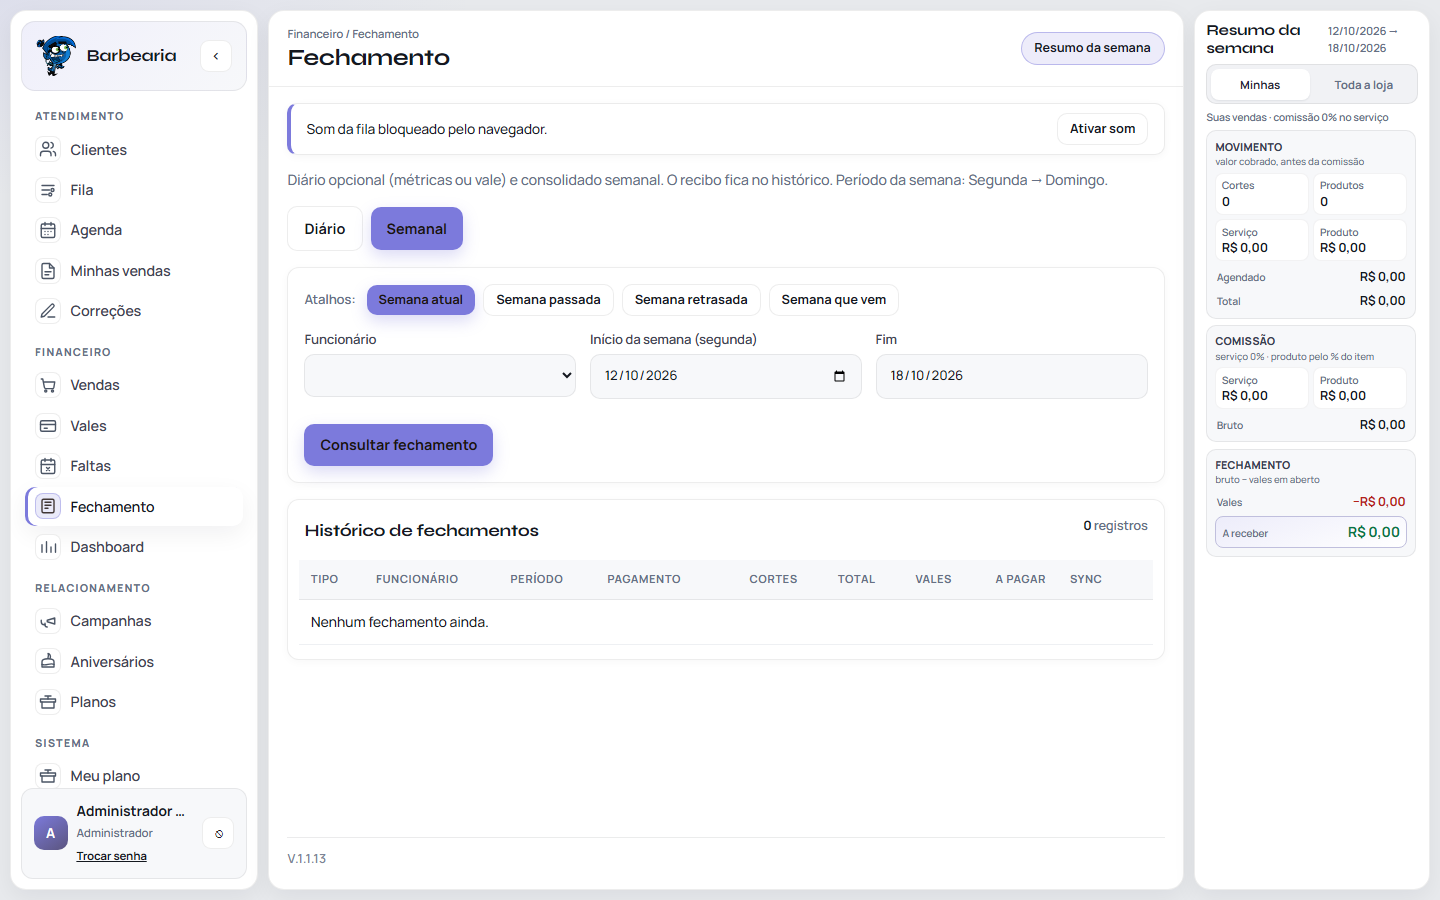
Task: Show Minhas sales in the summary
Action: click(x=1260, y=85)
